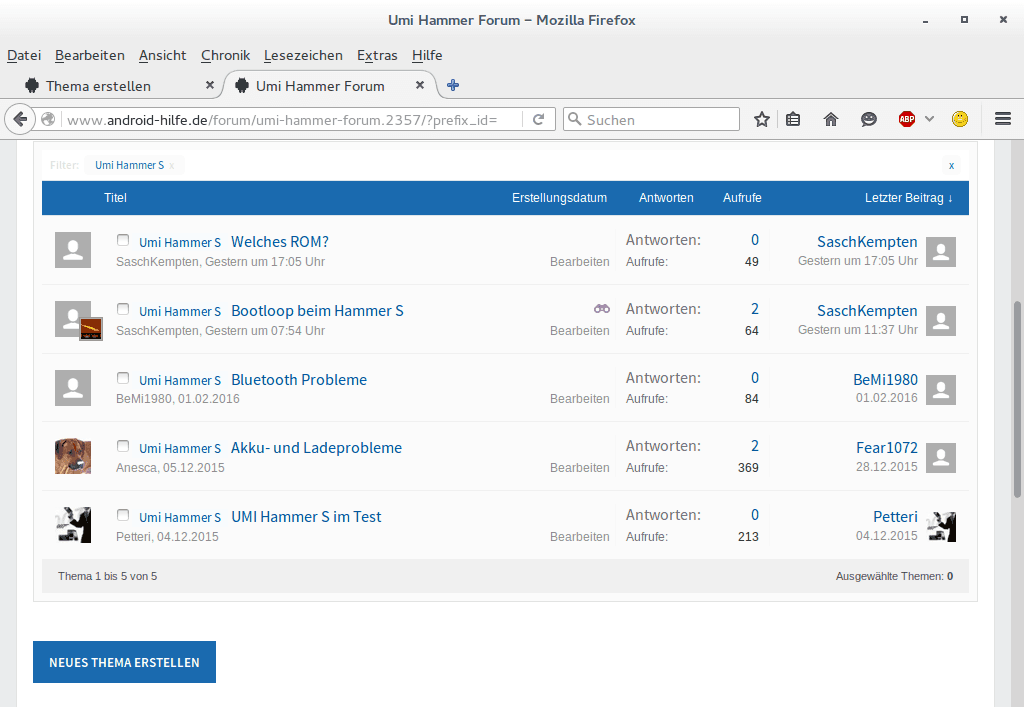Go to Firefox home page icon
This screenshot has height=707, width=1024.
tap(830, 119)
